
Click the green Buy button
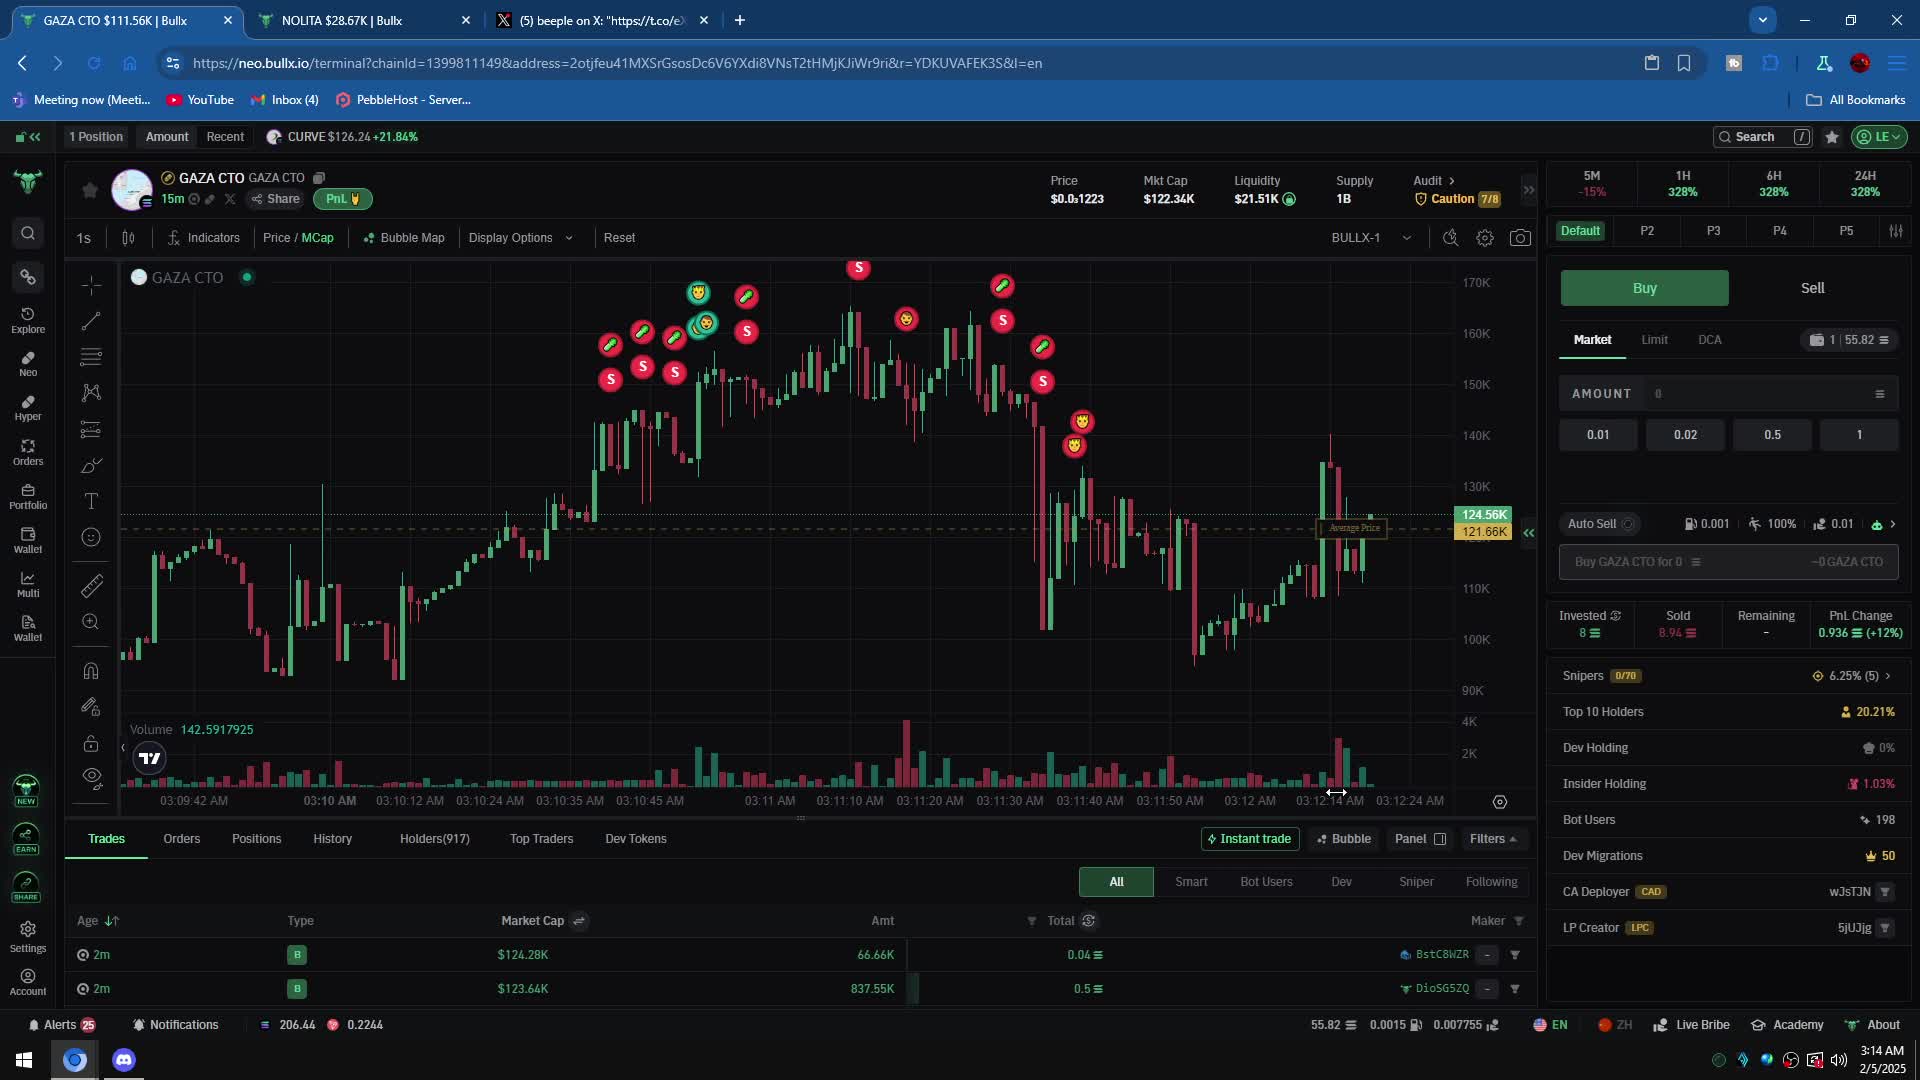pyautogui.click(x=1644, y=288)
